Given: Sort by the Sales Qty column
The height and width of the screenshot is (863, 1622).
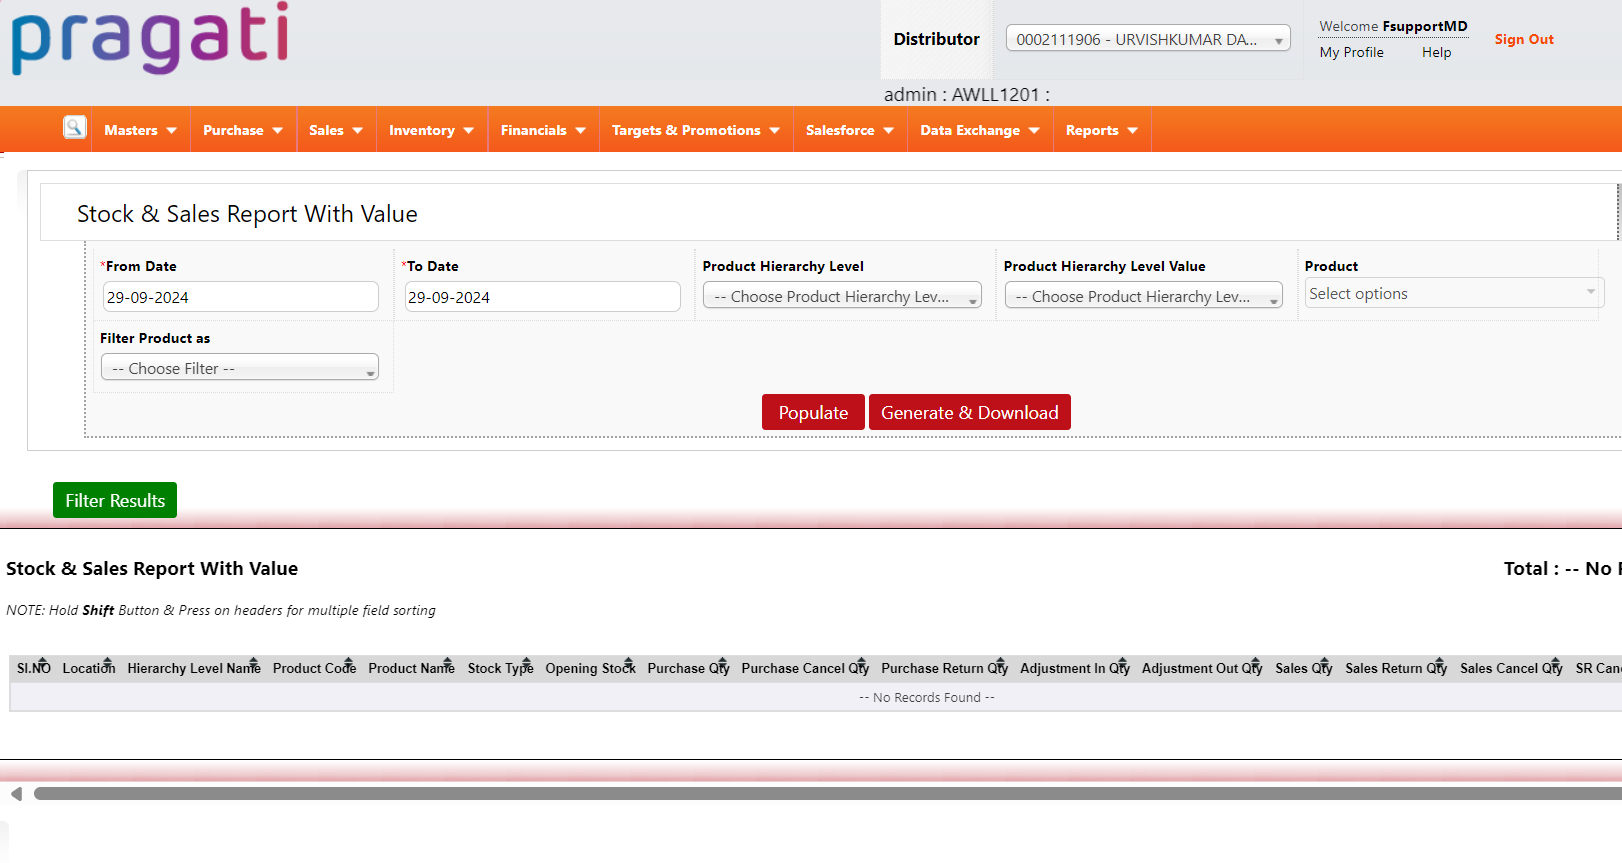Looking at the screenshot, I should coord(1303,668).
